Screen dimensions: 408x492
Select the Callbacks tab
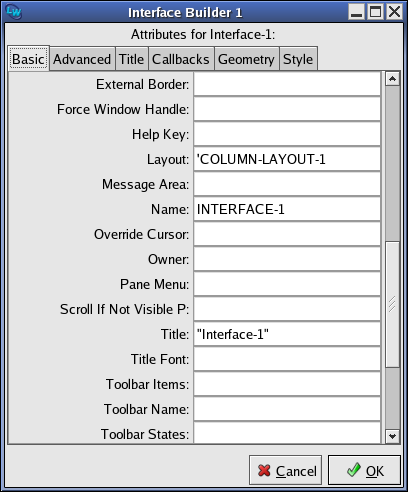[181, 59]
